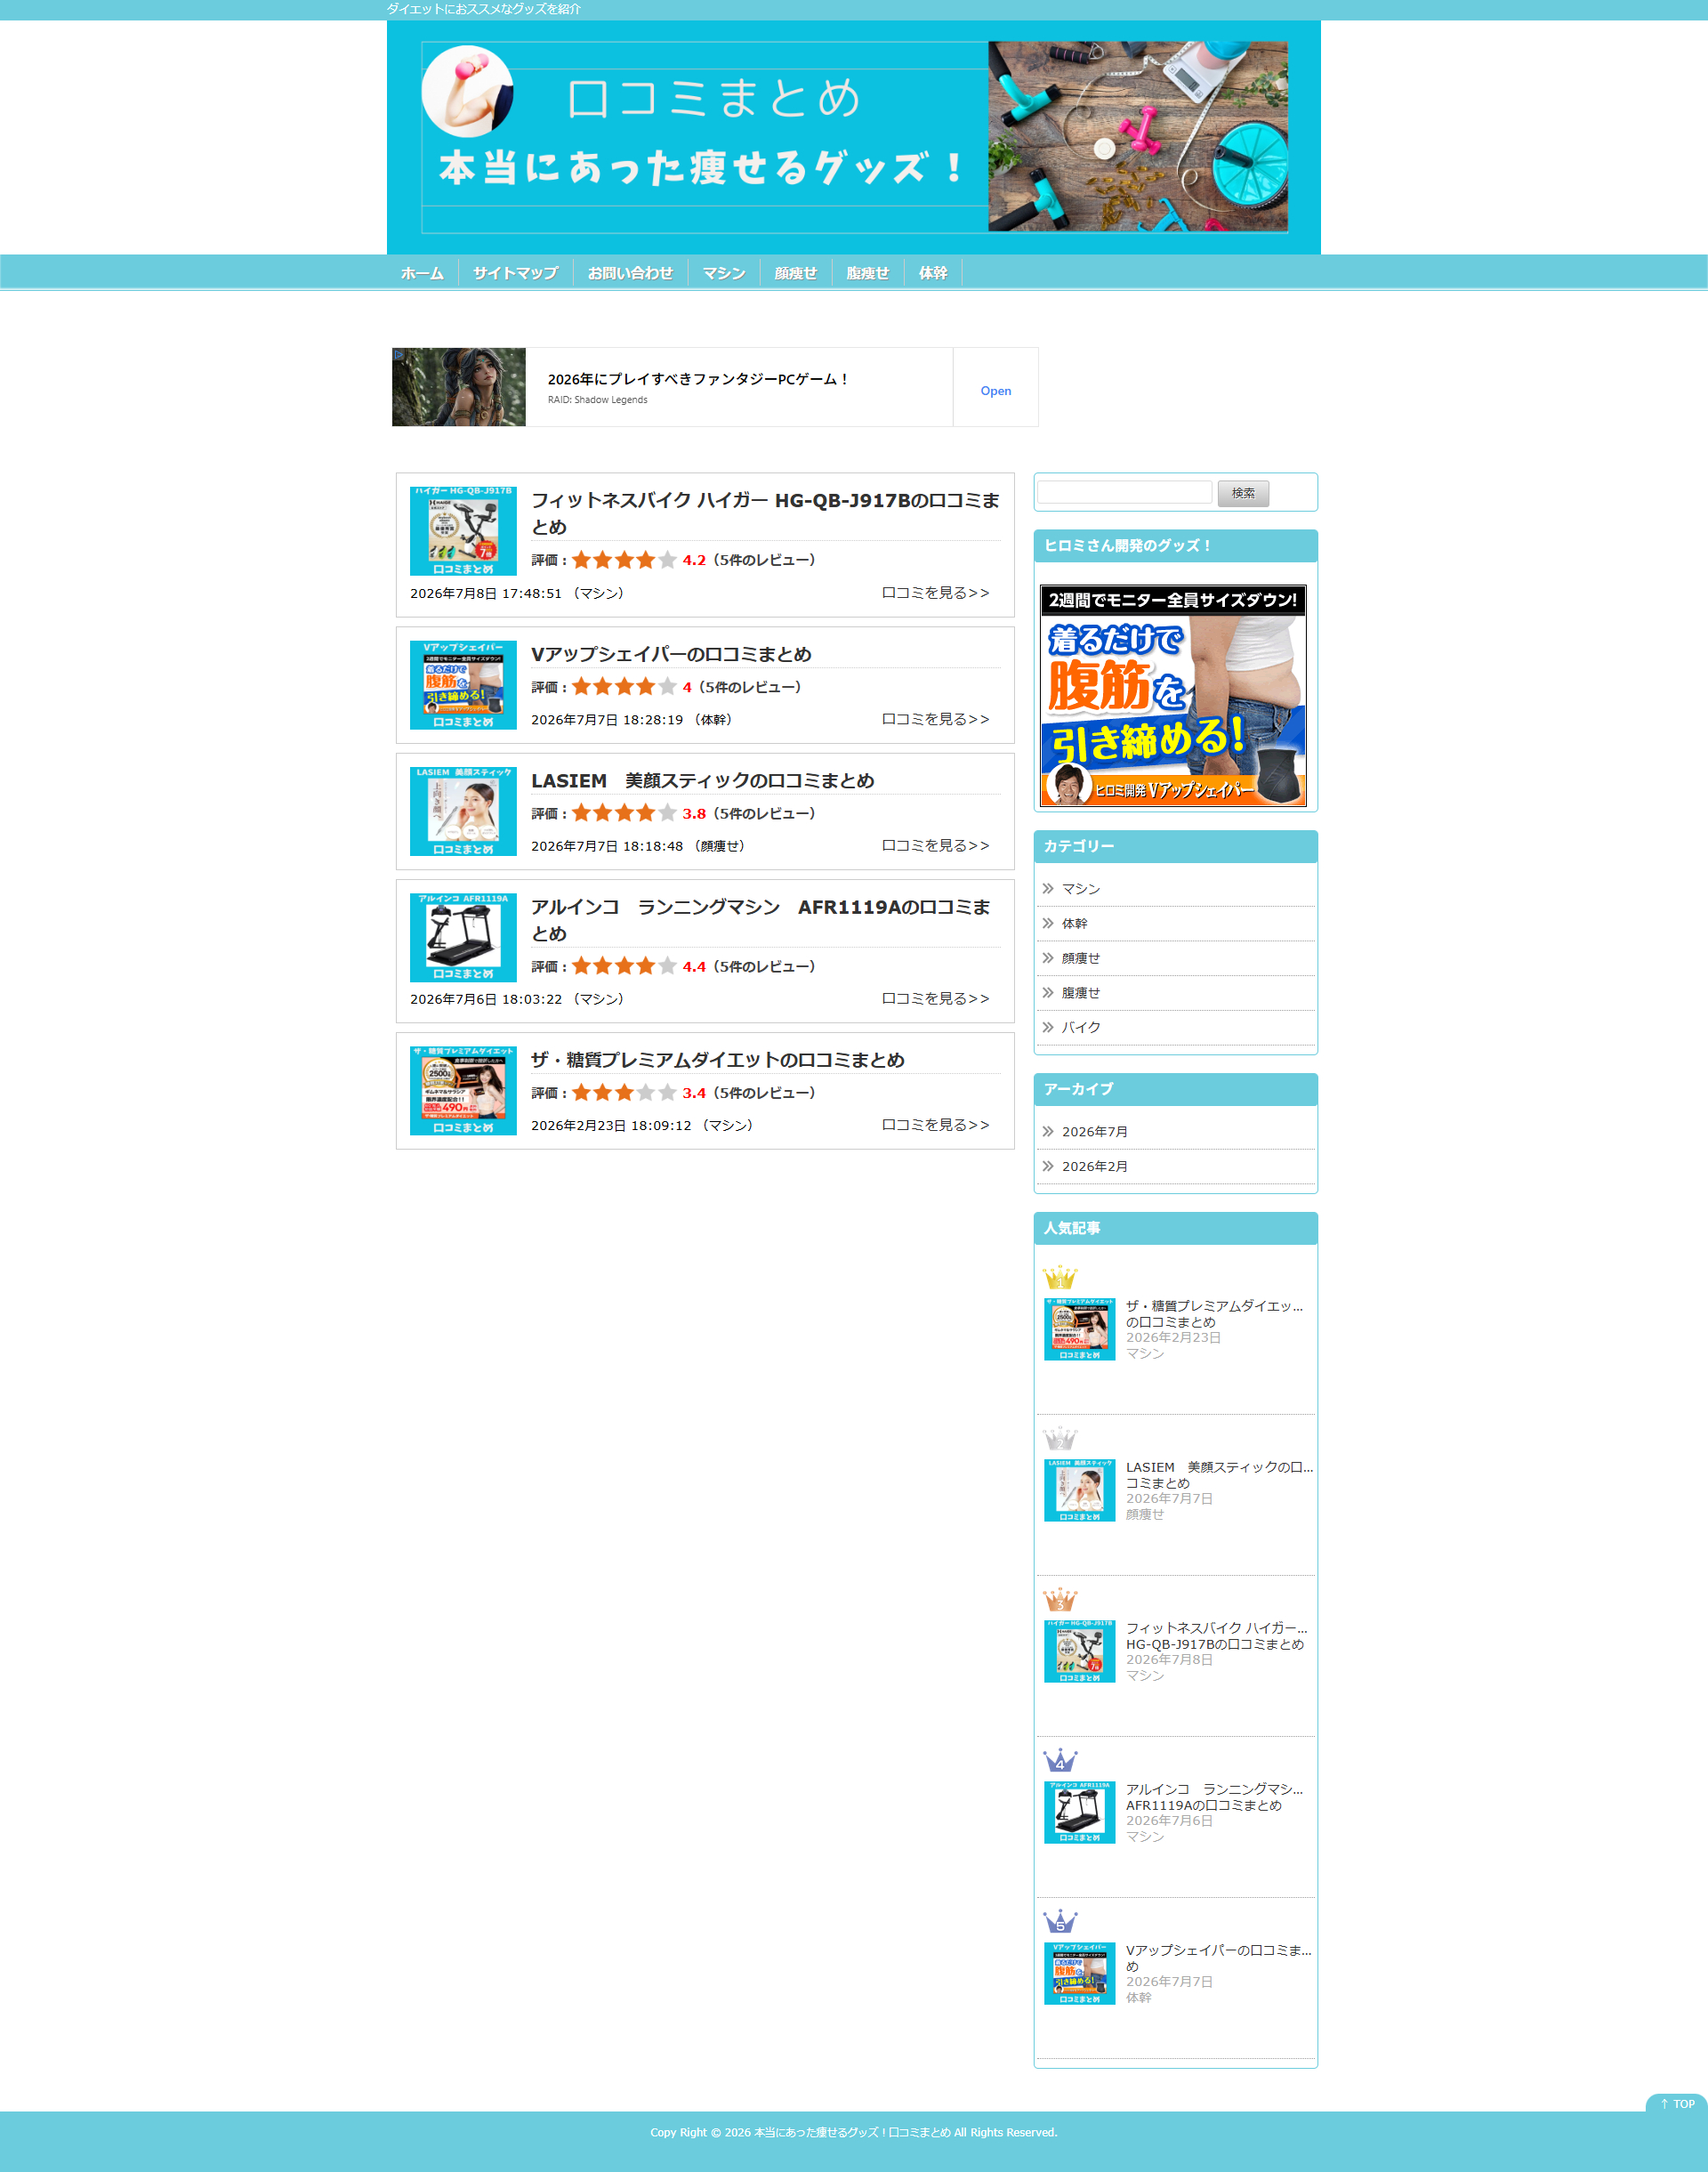
Task: Open the ザ・糖質プレミアムダイエット article title
Action: pyautogui.click(x=717, y=1060)
